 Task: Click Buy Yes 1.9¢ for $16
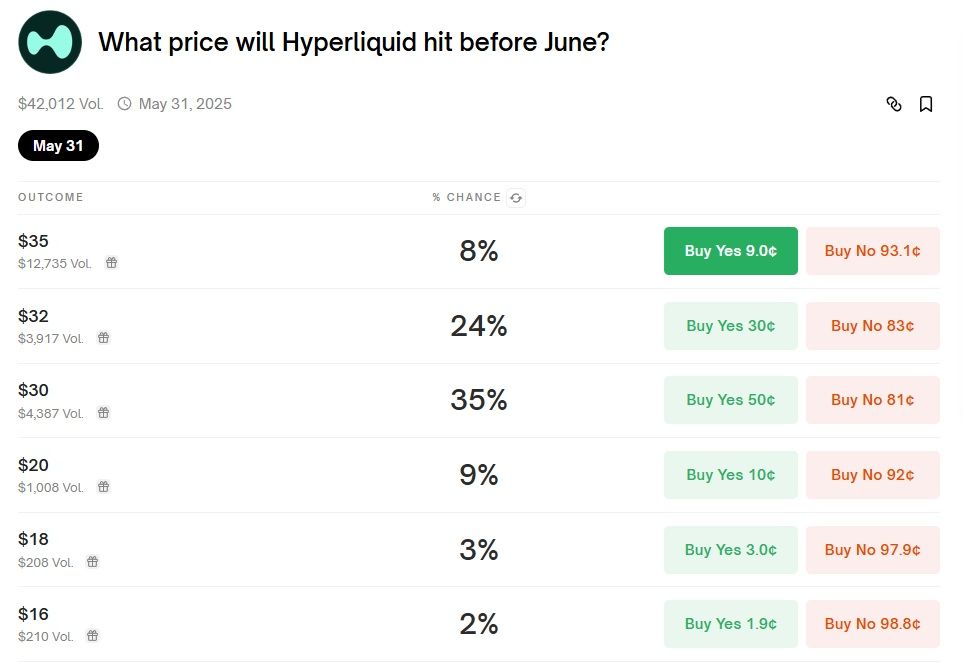coord(730,624)
